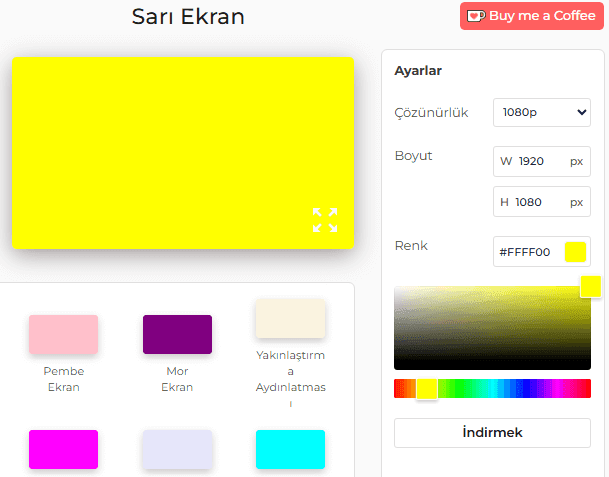This screenshot has height=477, width=609.
Task: Select the cyan screen thumbnail
Action: pos(291,449)
